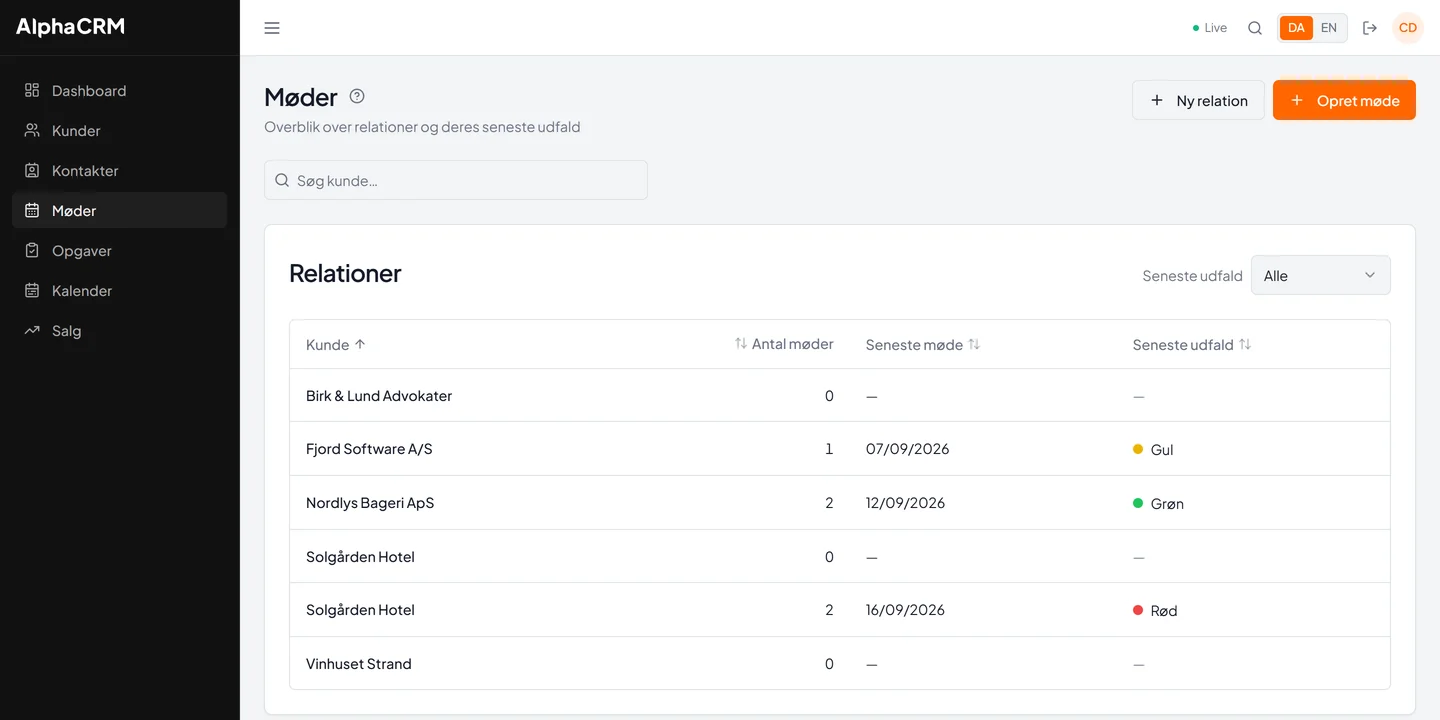Image resolution: width=1440 pixels, height=720 pixels.
Task: Click the Opgaver clipboard icon in sidebar
Action: (x=32, y=250)
